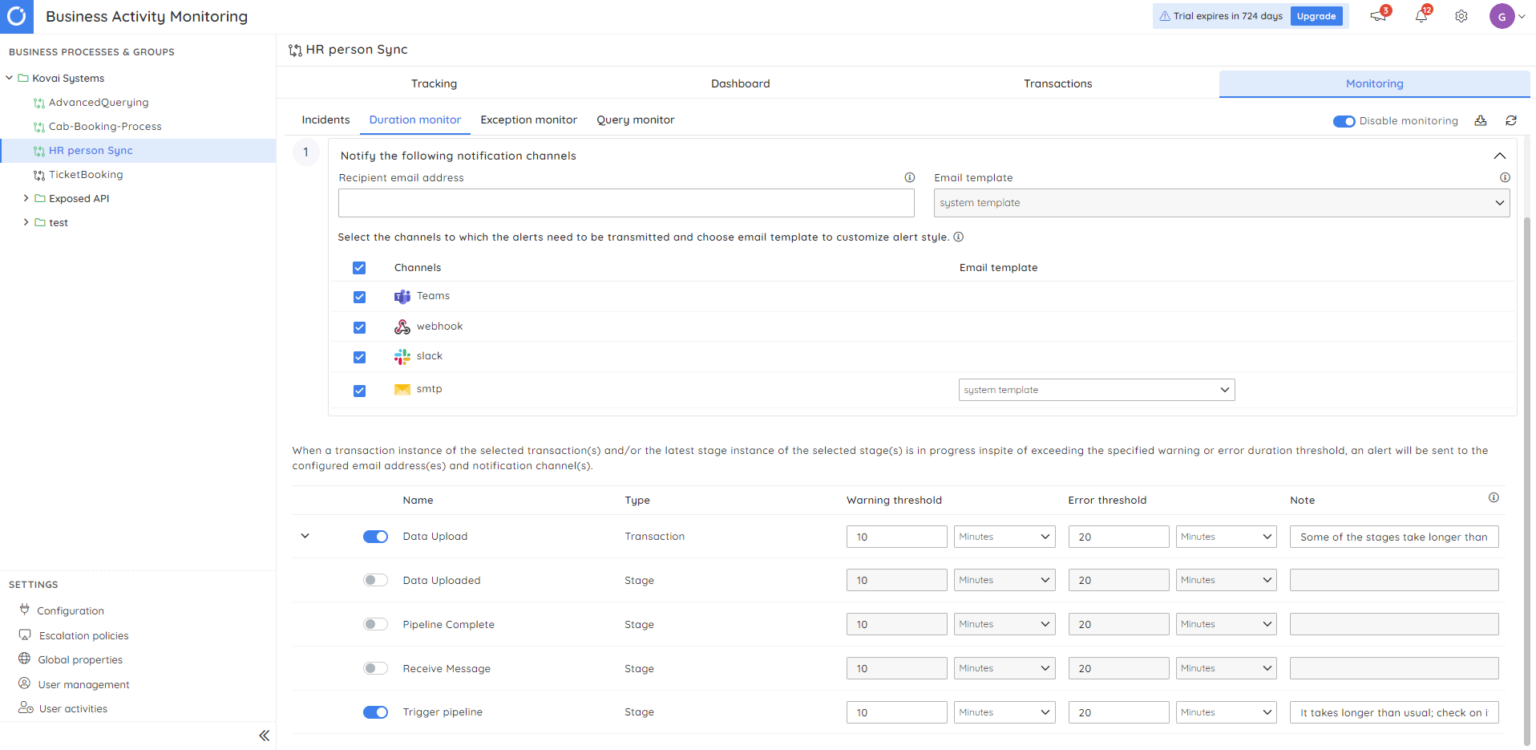Click the Recipient email address field
Screen dimensions: 1536x750
[626, 202]
